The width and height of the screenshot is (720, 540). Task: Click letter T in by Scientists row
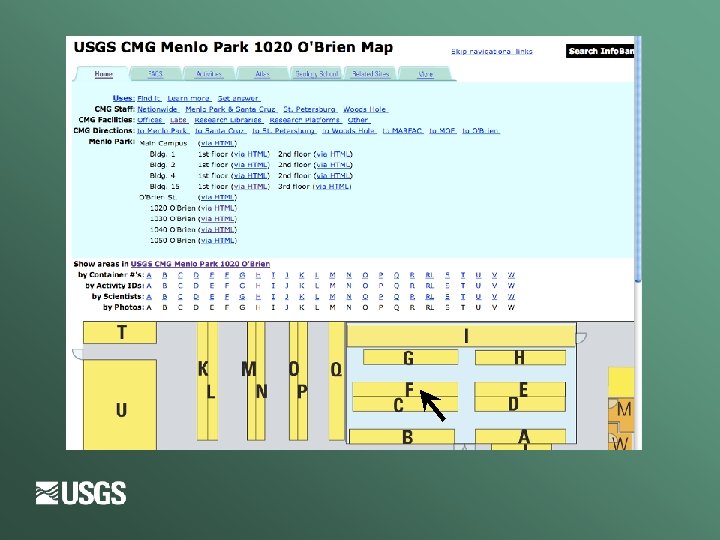point(463,297)
